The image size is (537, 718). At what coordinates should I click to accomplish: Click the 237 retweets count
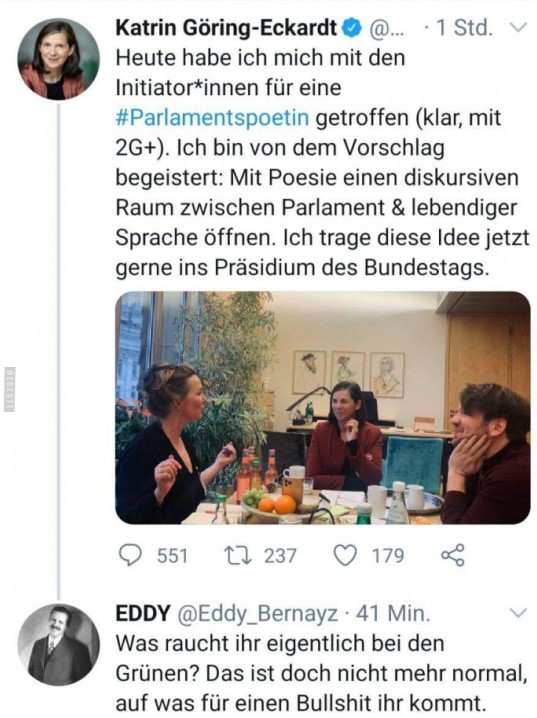coord(281,556)
